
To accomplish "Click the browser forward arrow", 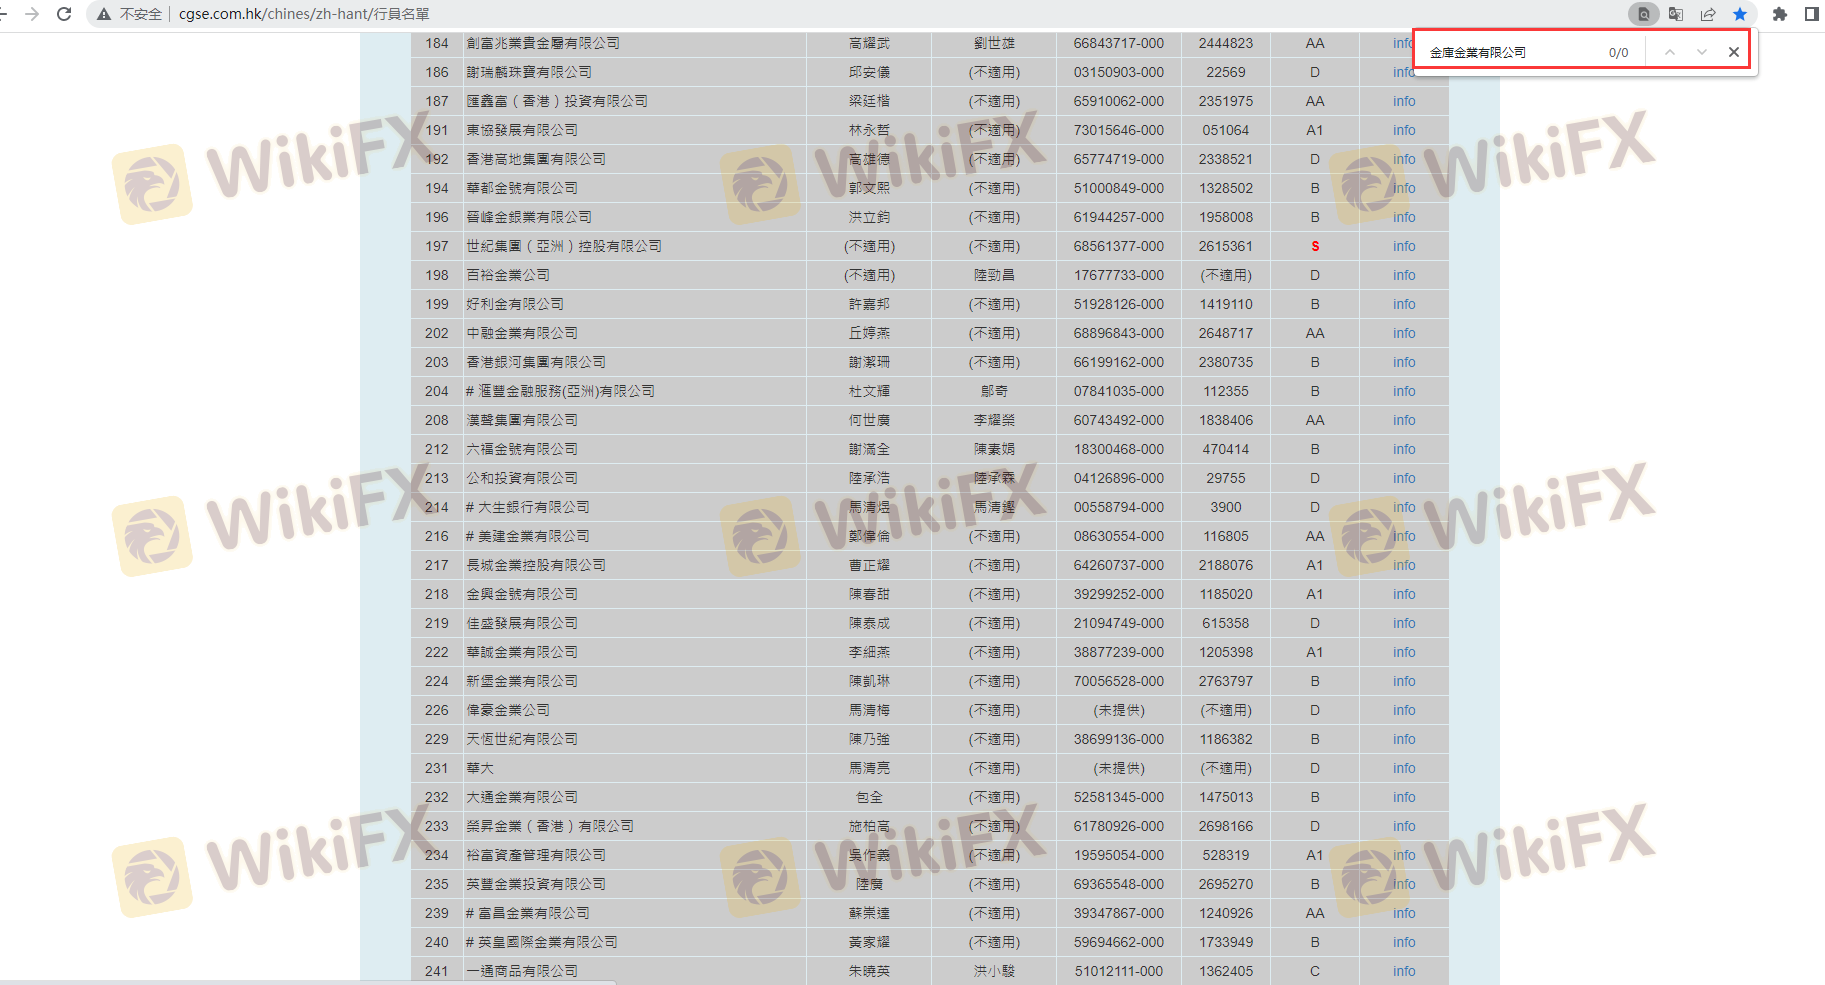I will (x=32, y=14).
